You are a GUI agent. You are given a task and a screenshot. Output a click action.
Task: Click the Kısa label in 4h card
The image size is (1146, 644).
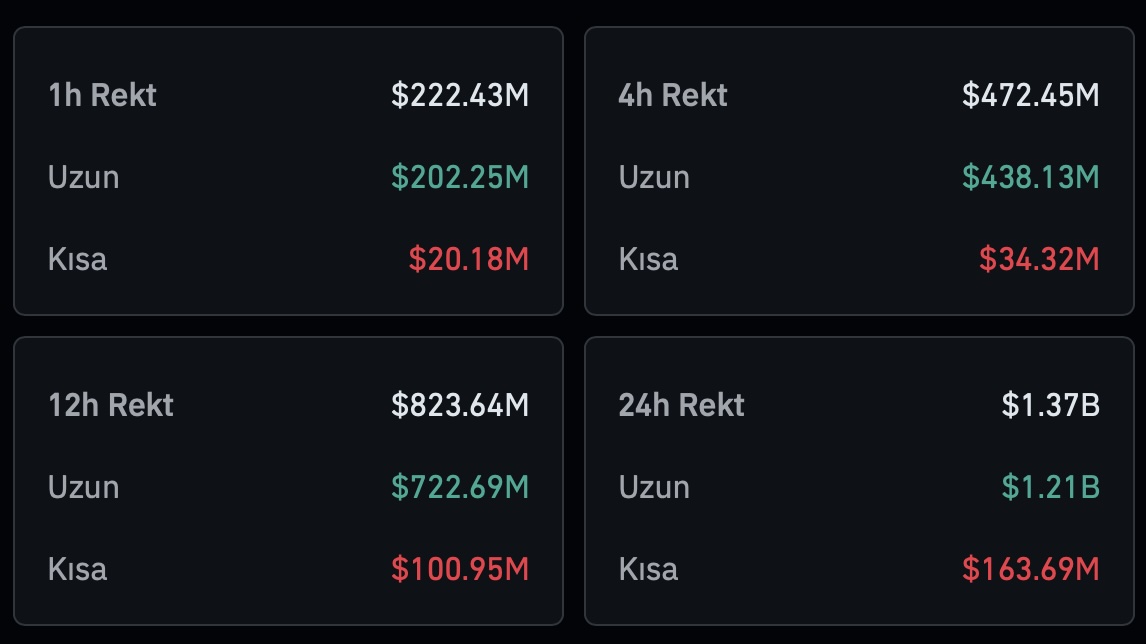[648, 259]
